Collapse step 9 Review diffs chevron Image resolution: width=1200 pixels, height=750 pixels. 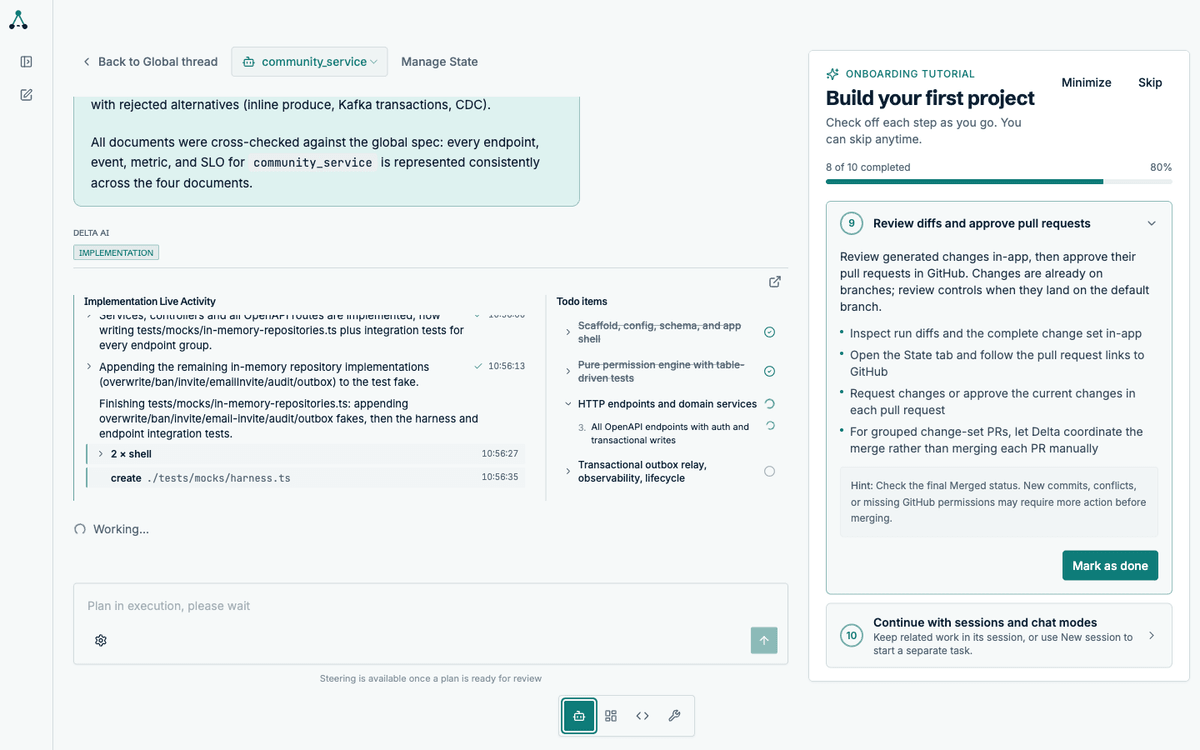(1151, 223)
